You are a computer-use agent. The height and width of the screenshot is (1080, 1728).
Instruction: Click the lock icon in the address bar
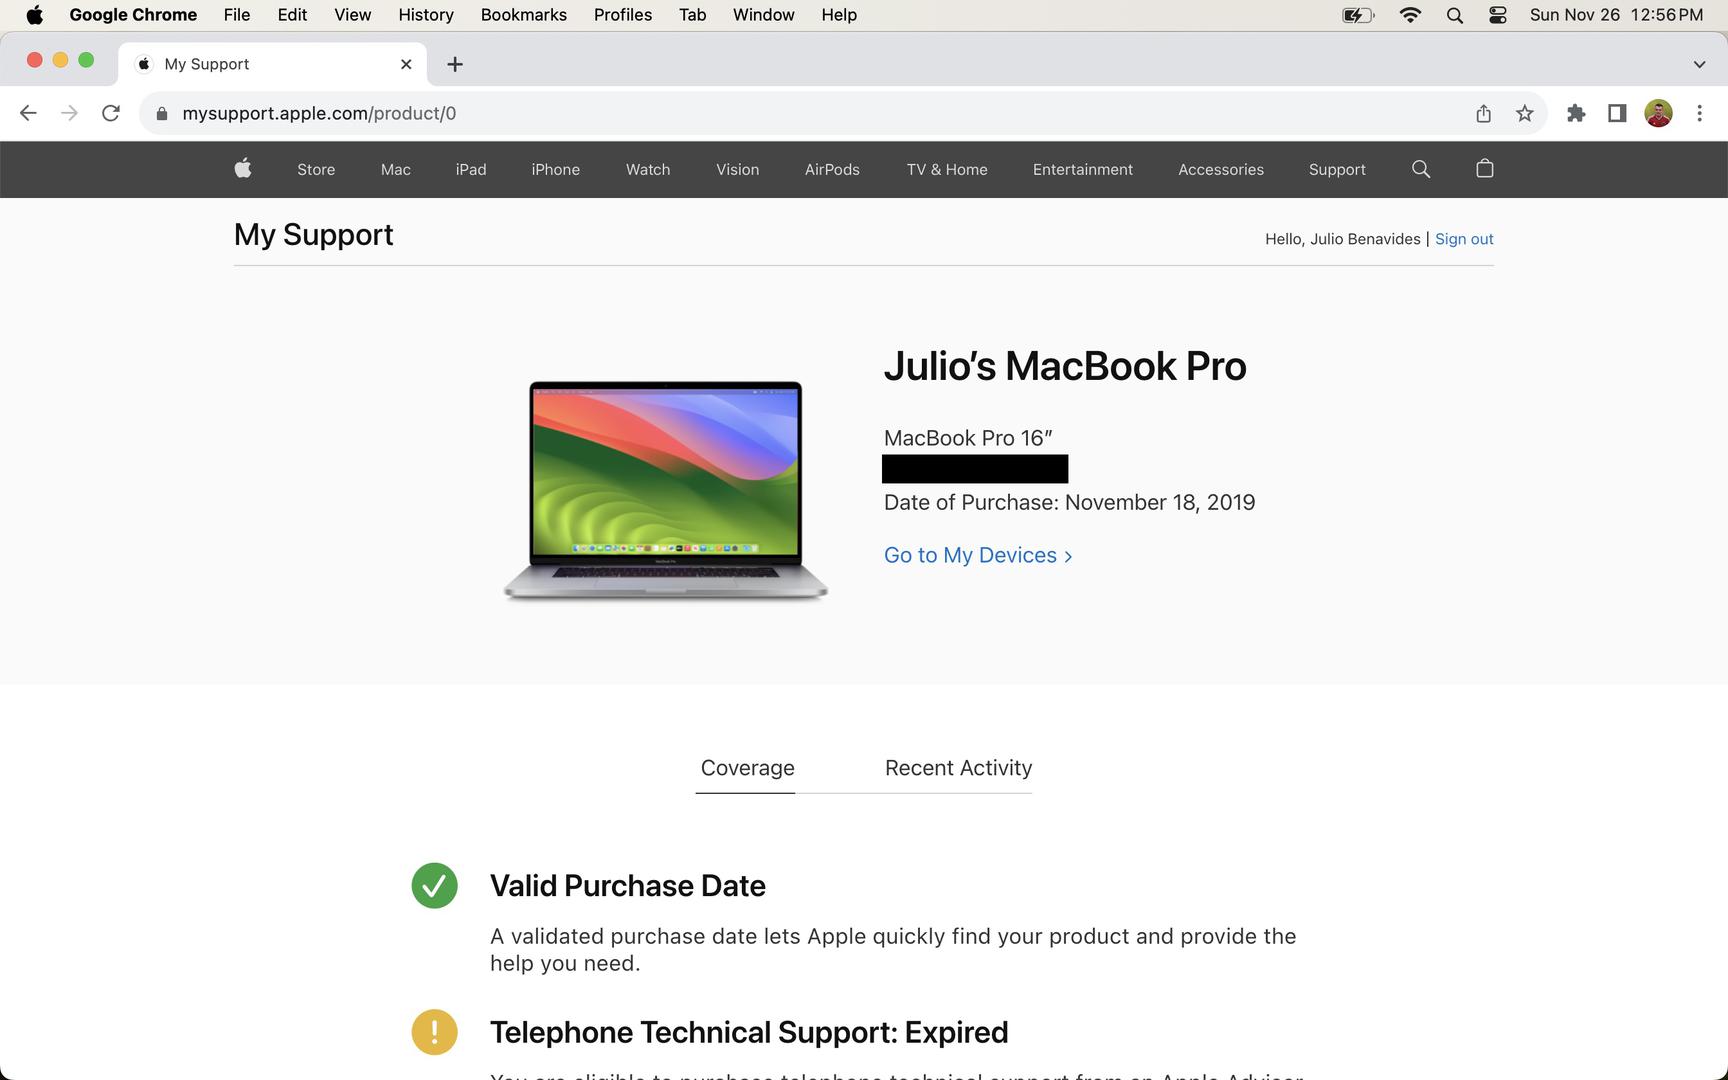pos(161,113)
